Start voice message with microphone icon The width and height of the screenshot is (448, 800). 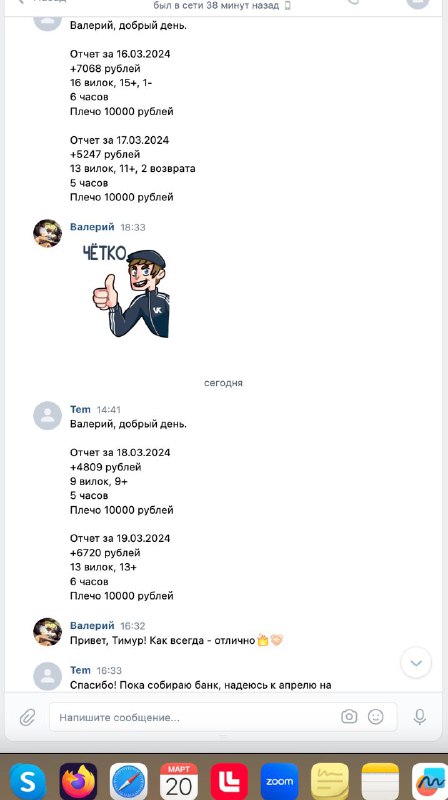point(419,716)
